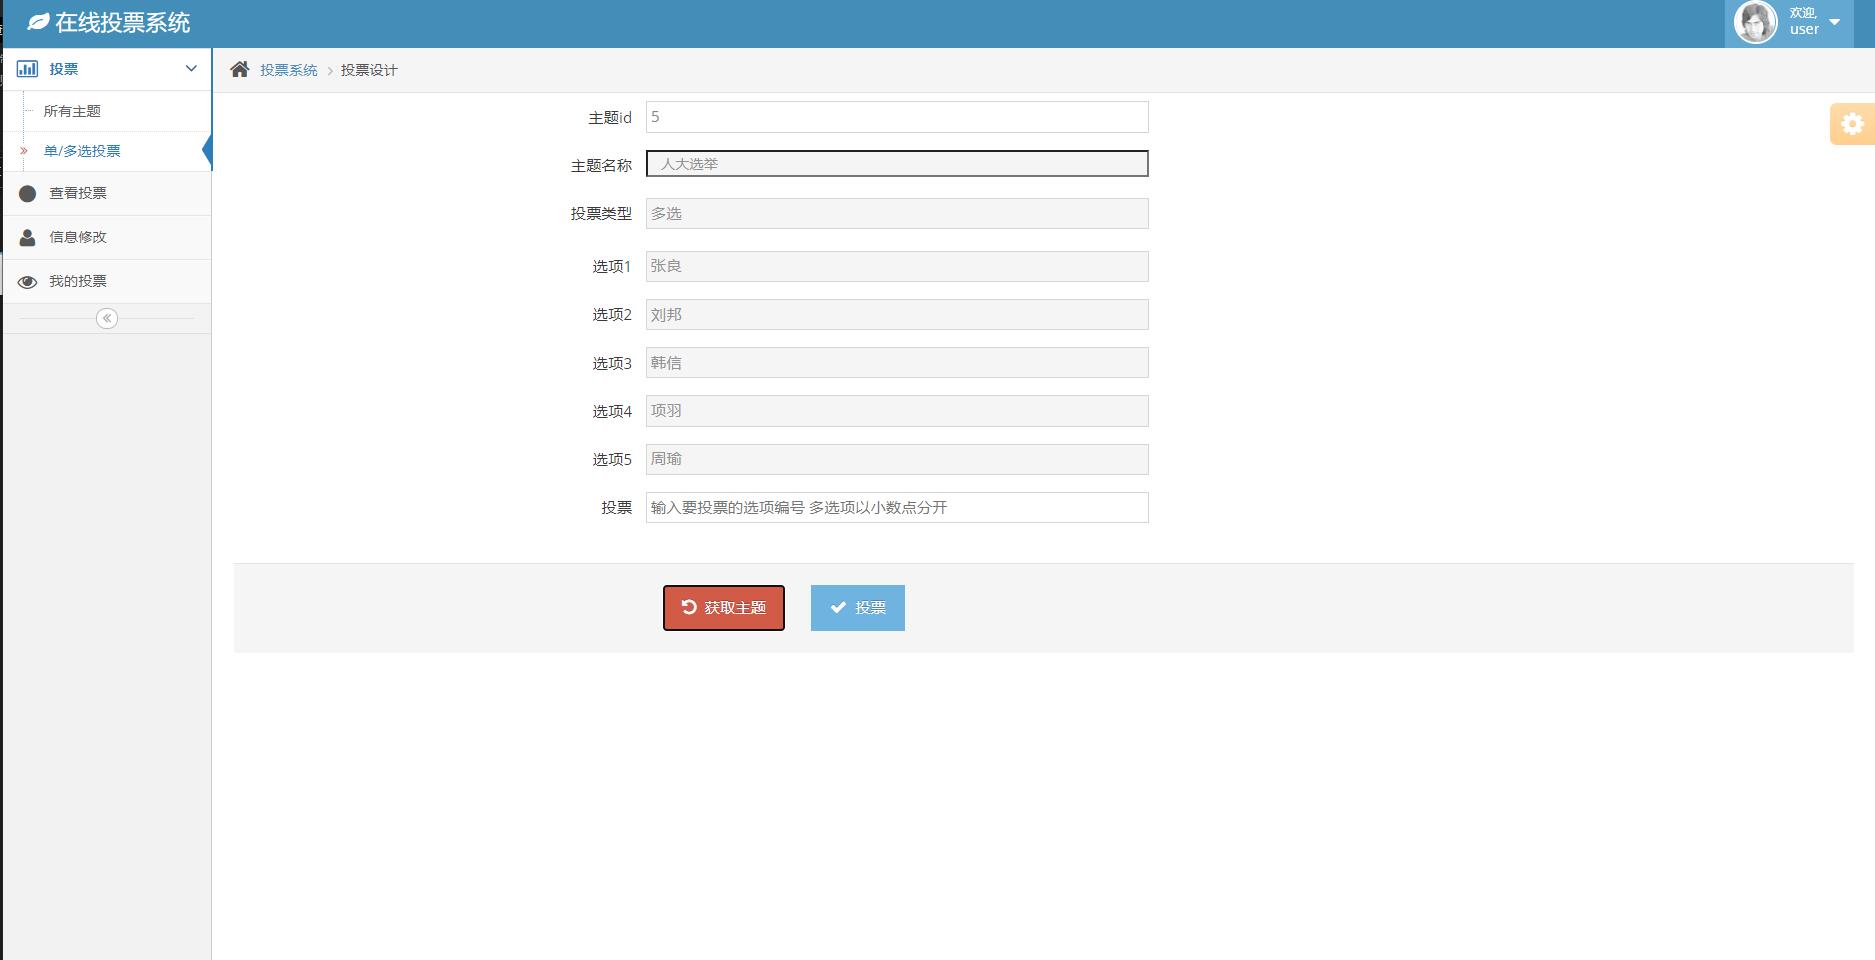Open the settings gear on the right edge
This screenshot has height=960, width=1875.
coord(1853,122)
